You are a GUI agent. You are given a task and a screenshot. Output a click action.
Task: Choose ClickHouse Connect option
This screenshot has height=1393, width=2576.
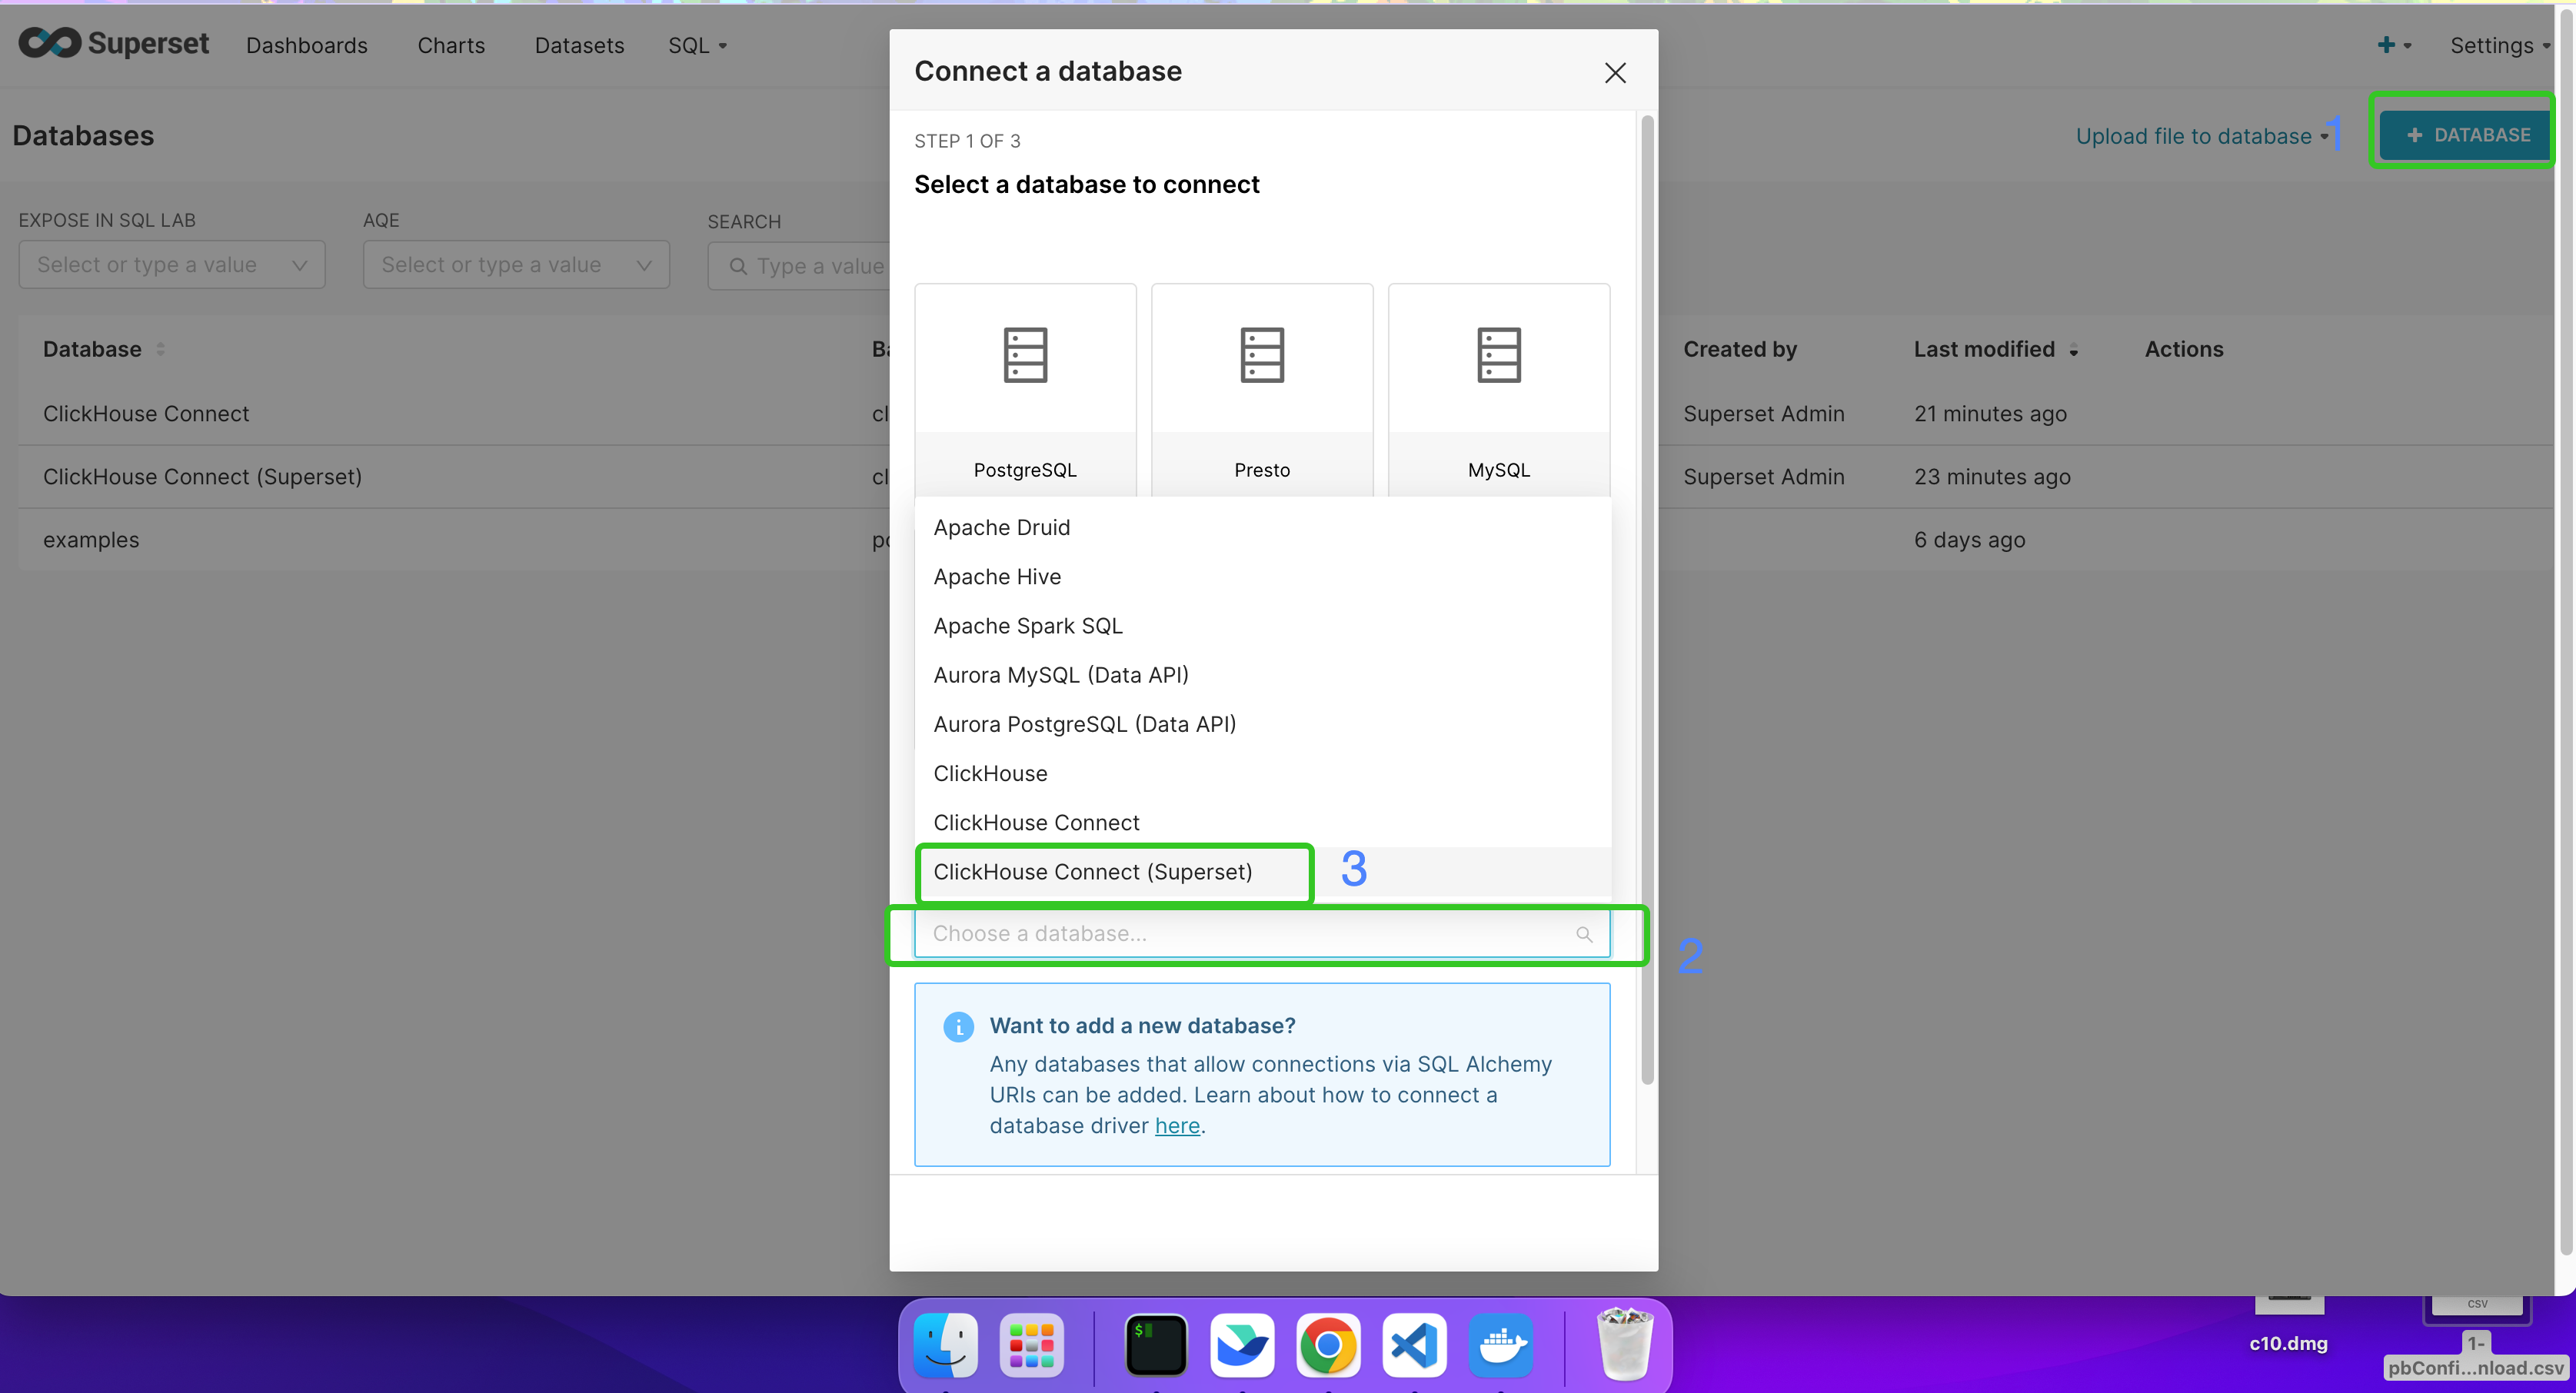1262,822
